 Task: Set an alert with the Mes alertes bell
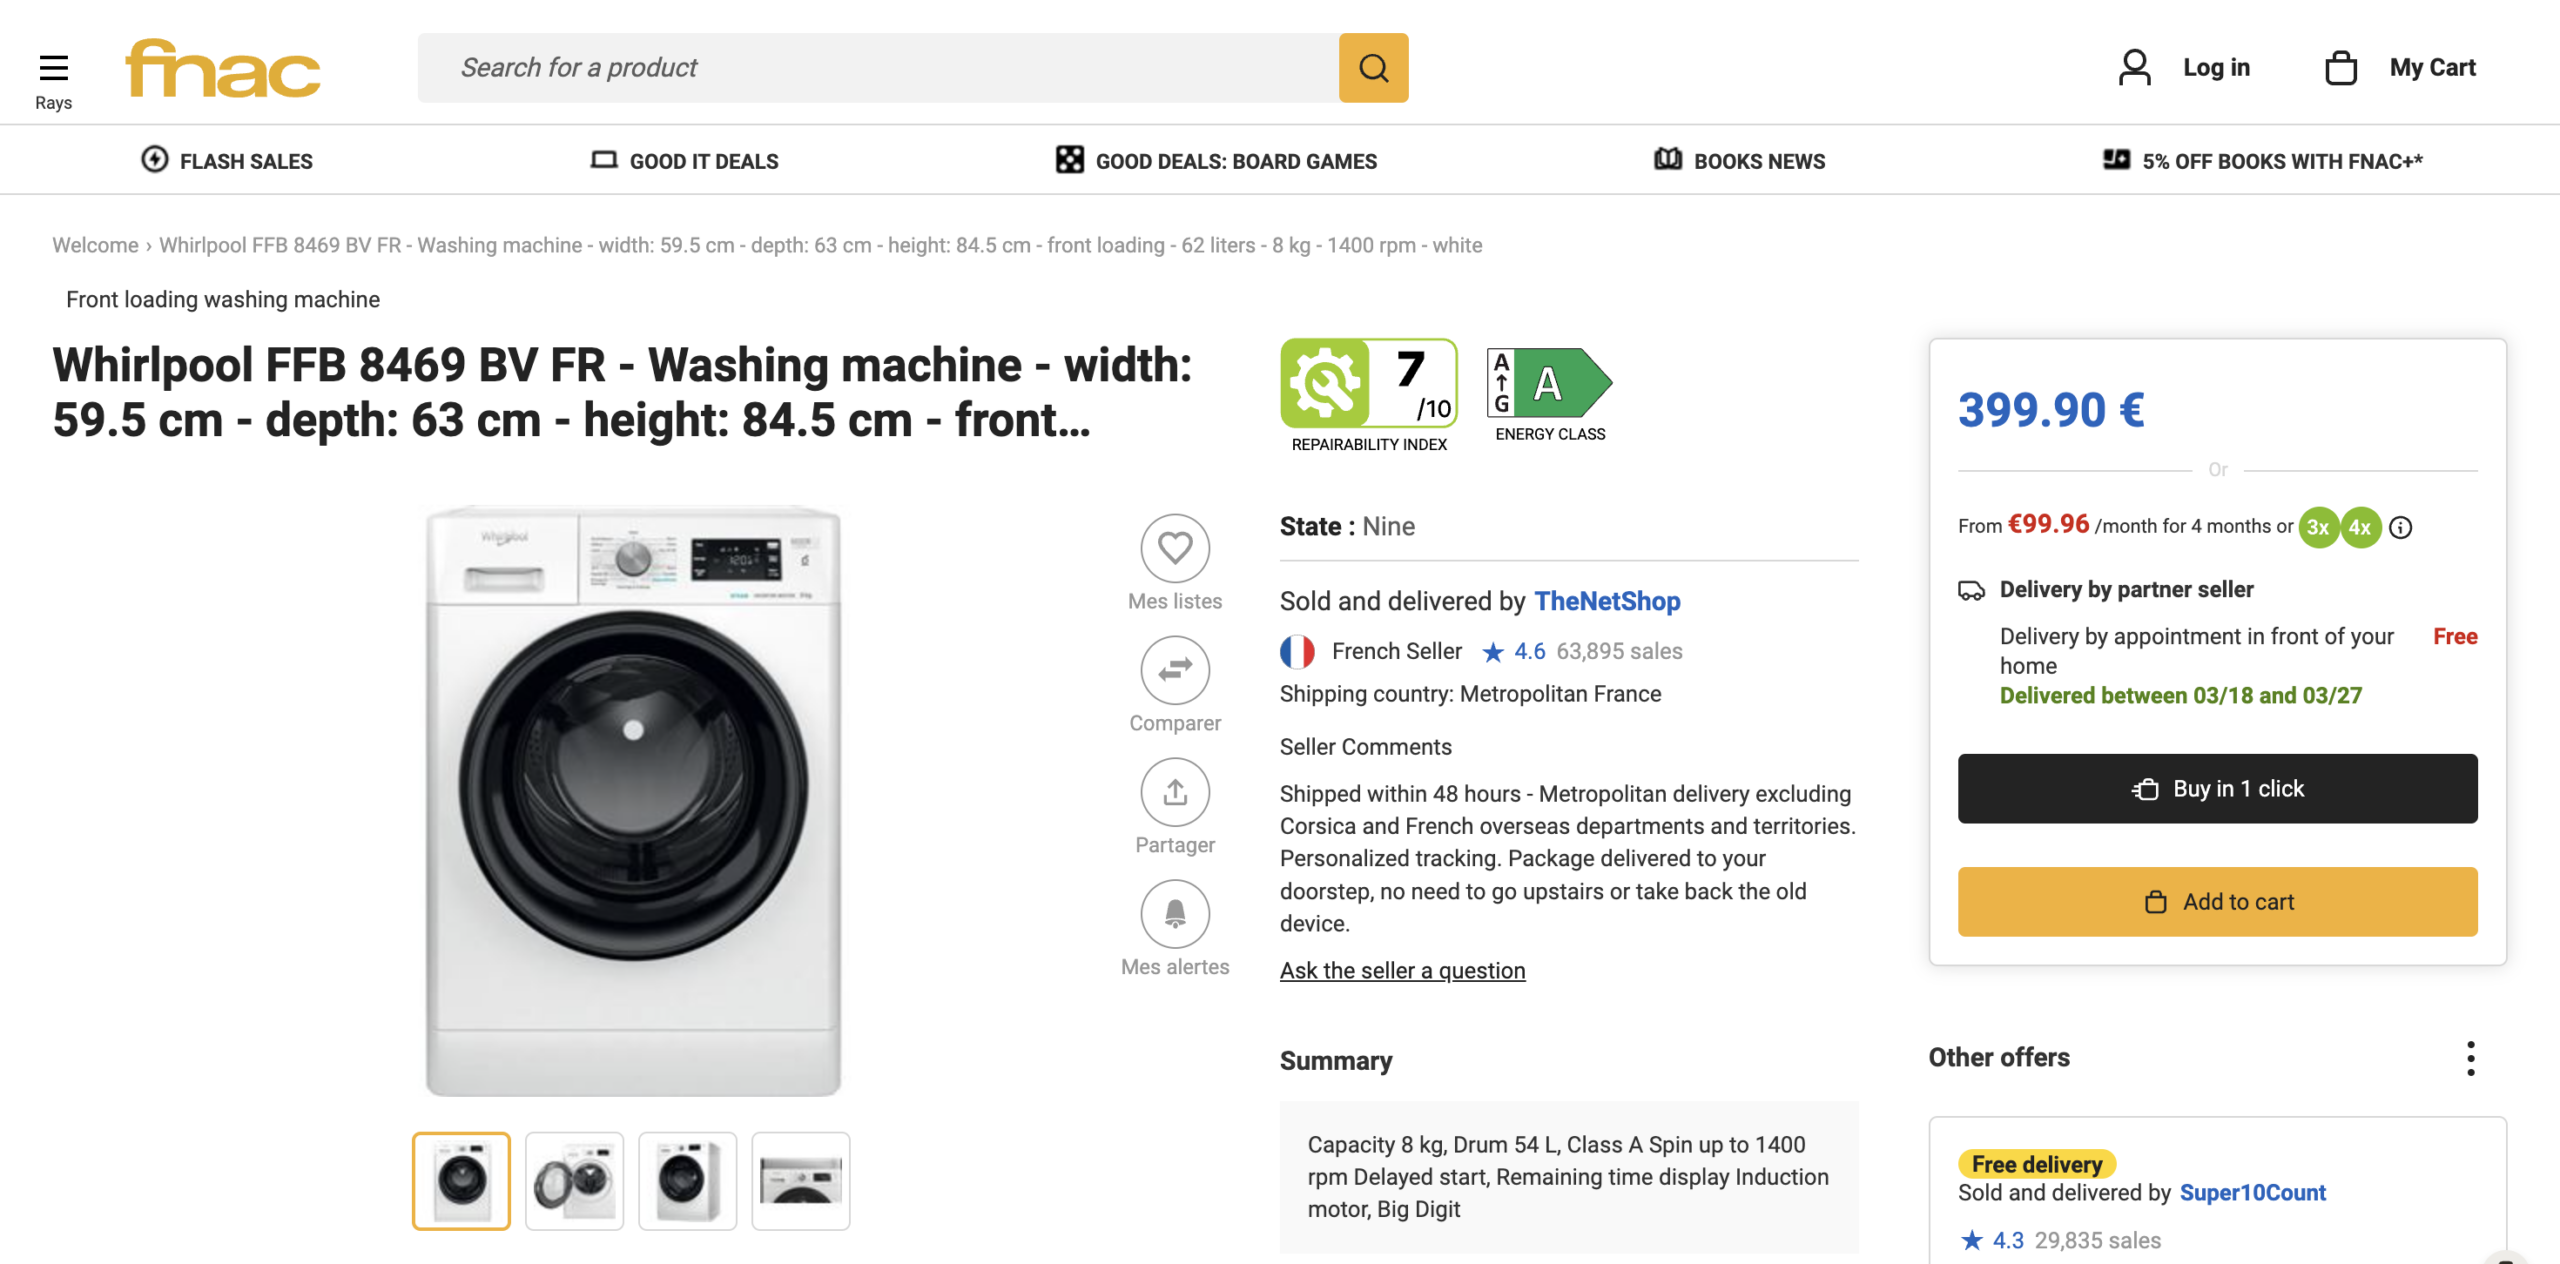point(1175,914)
